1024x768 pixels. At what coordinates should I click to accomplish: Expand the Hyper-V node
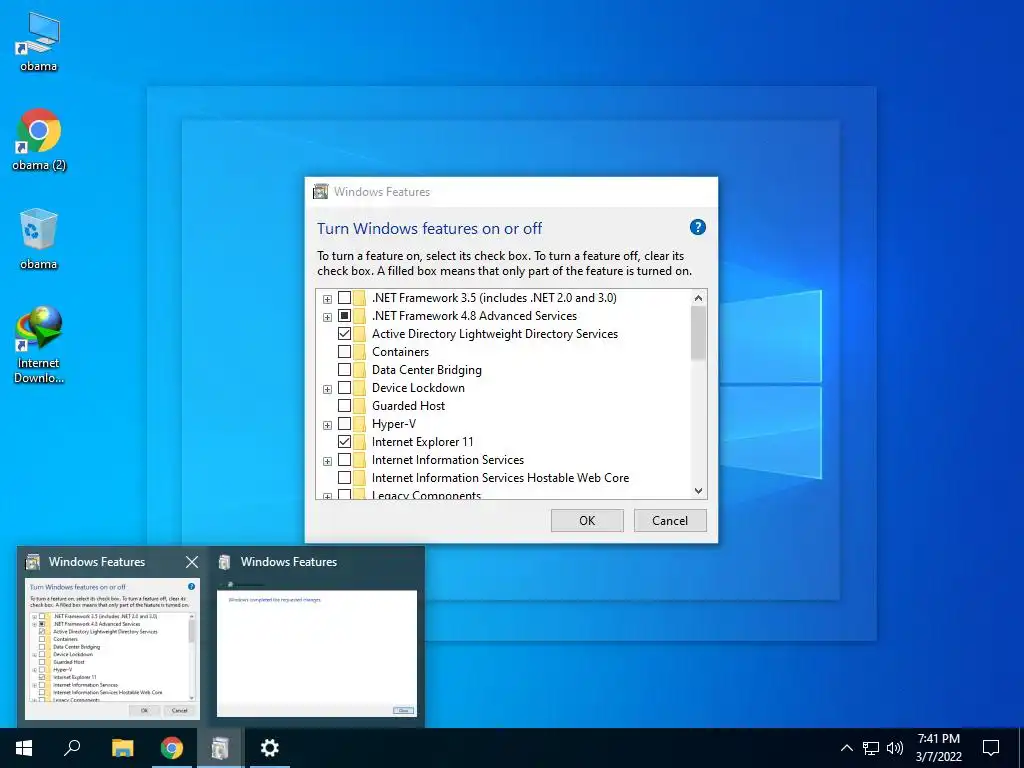[327, 425]
